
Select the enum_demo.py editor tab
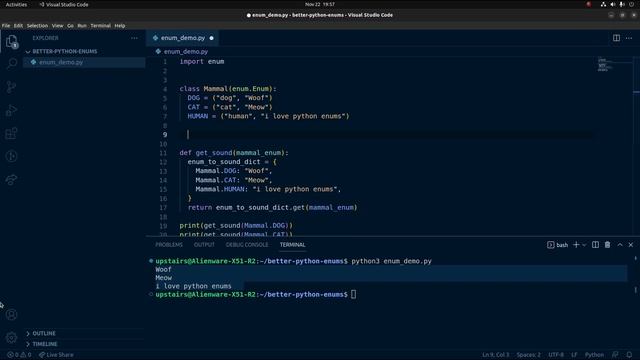[183, 38]
